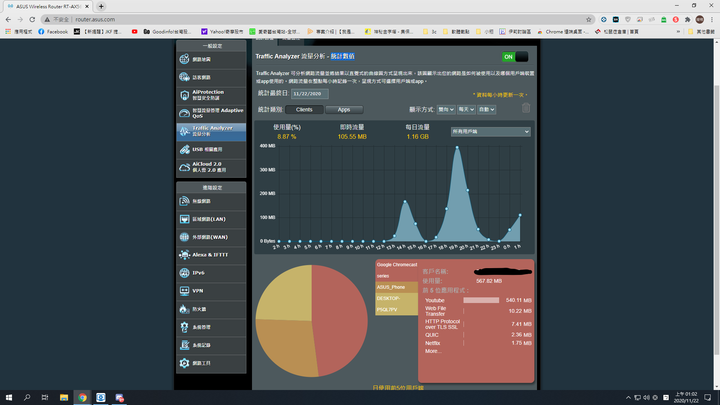Select Google Chromecast series legend entry

397,270
